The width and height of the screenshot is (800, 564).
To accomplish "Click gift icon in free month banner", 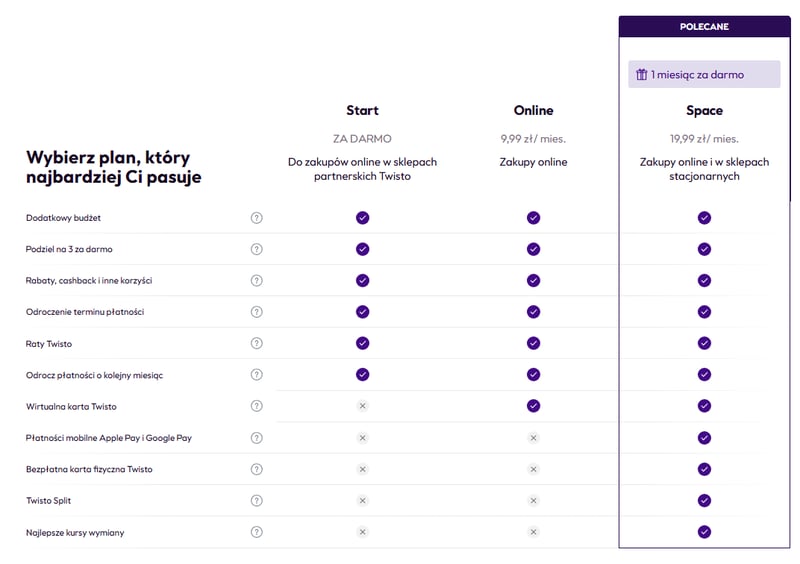I will tap(641, 75).
